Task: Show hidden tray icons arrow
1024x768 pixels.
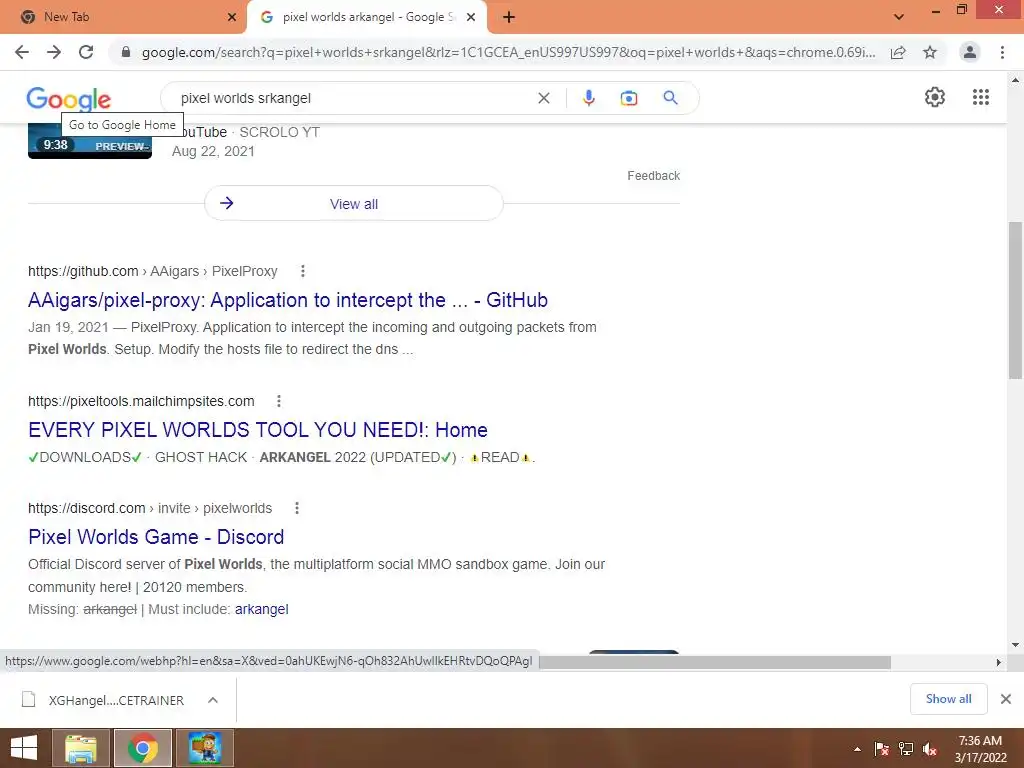Action: [x=857, y=749]
